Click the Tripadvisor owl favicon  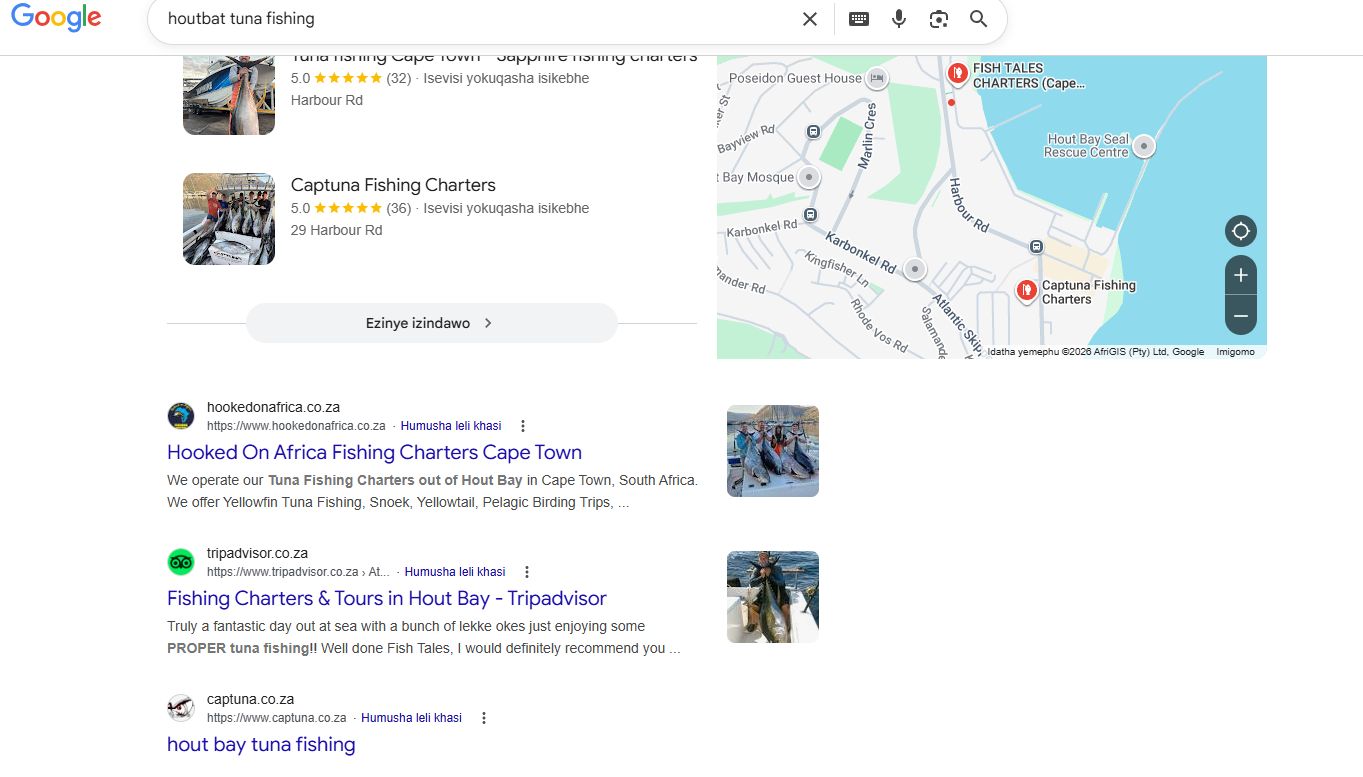pos(181,562)
